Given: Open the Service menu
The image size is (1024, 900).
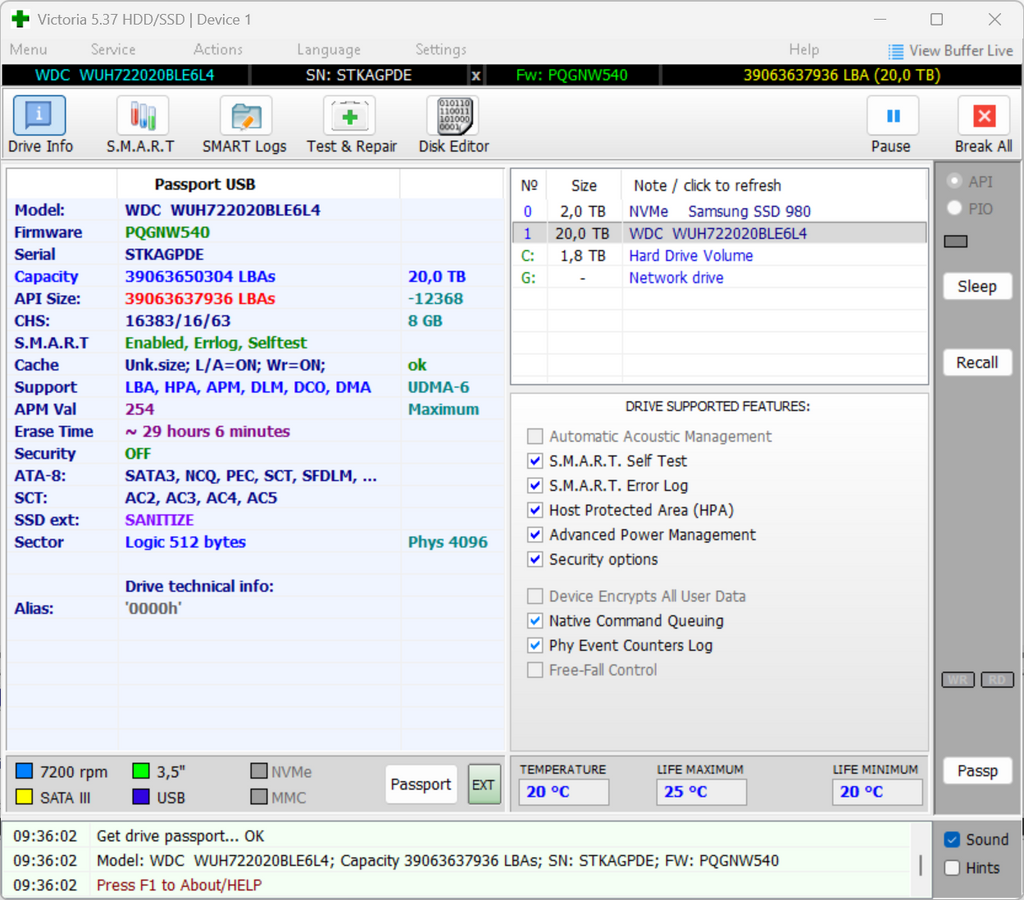Looking at the screenshot, I should (113, 50).
